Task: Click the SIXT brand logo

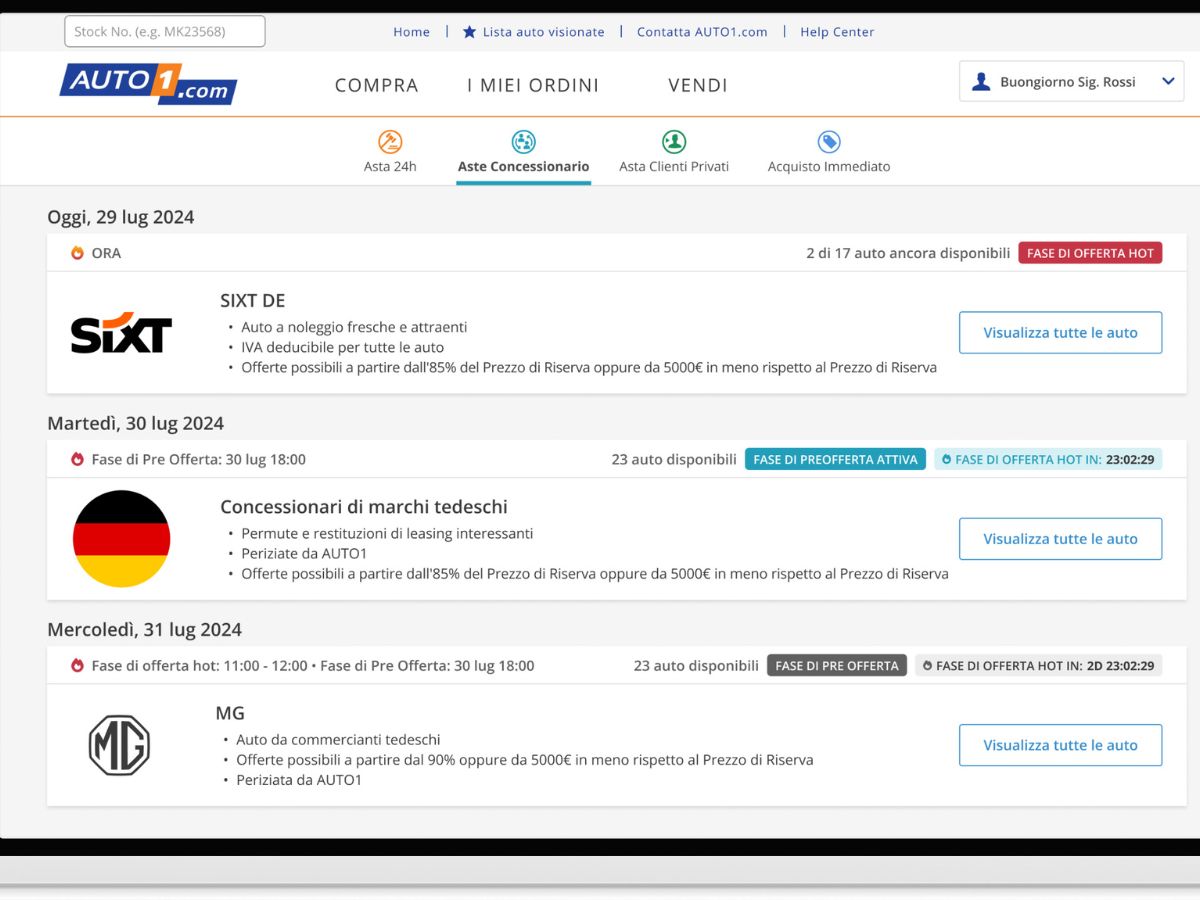Action: coord(121,333)
